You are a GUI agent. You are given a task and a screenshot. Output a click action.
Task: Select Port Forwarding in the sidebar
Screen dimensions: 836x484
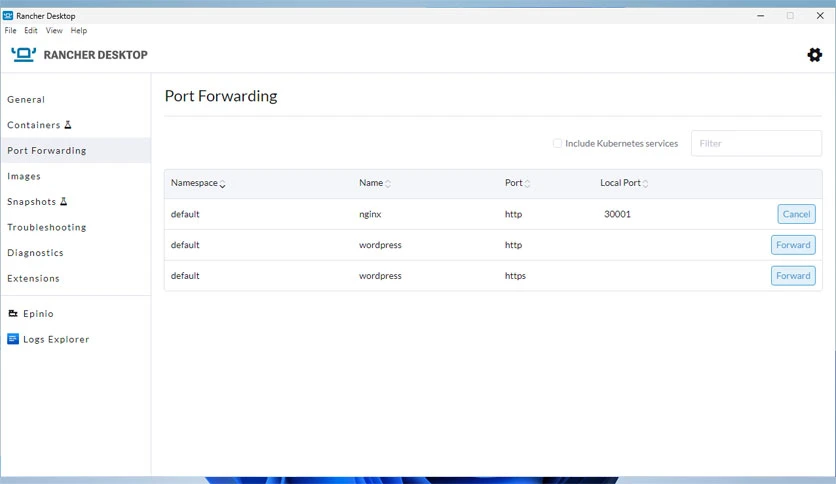[76, 150]
